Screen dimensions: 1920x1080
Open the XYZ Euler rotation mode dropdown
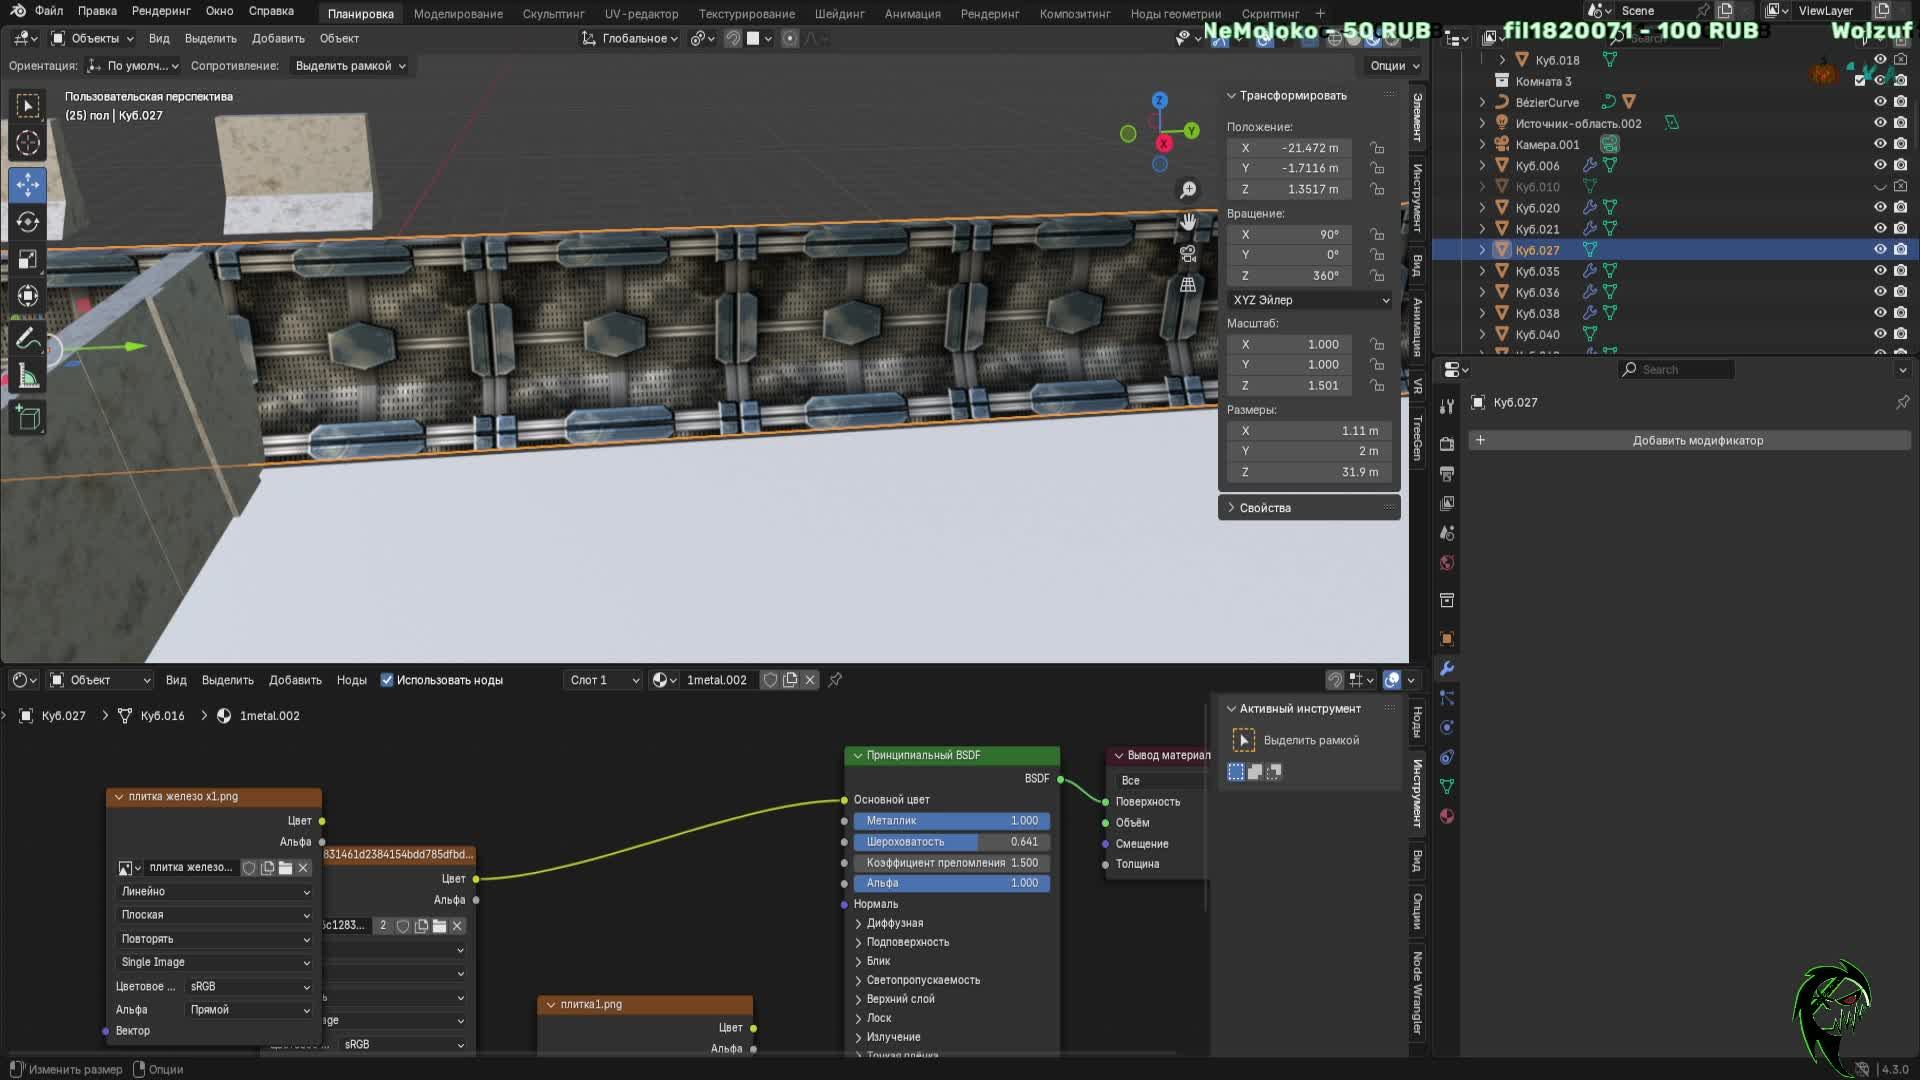(1310, 300)
